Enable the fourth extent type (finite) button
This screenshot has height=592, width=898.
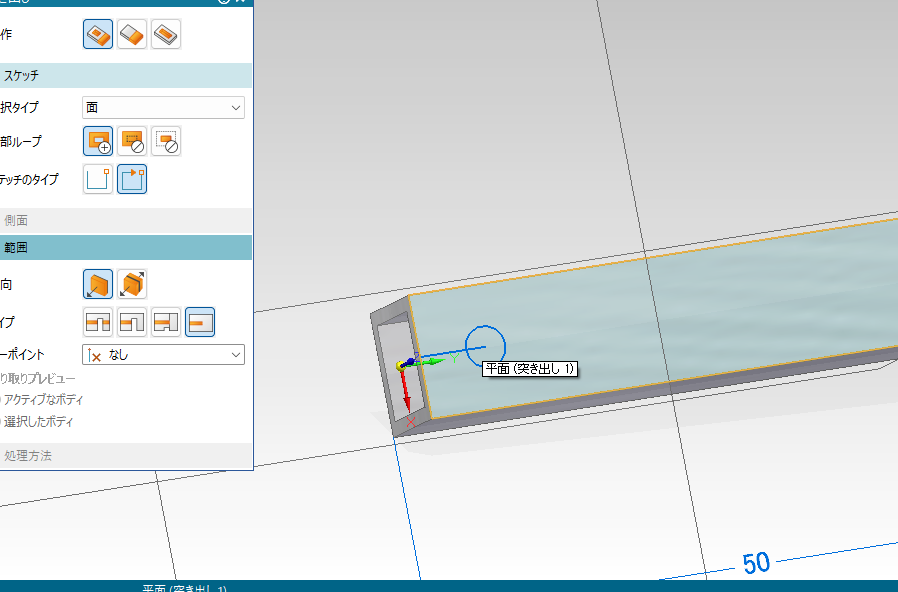(200, 322)
